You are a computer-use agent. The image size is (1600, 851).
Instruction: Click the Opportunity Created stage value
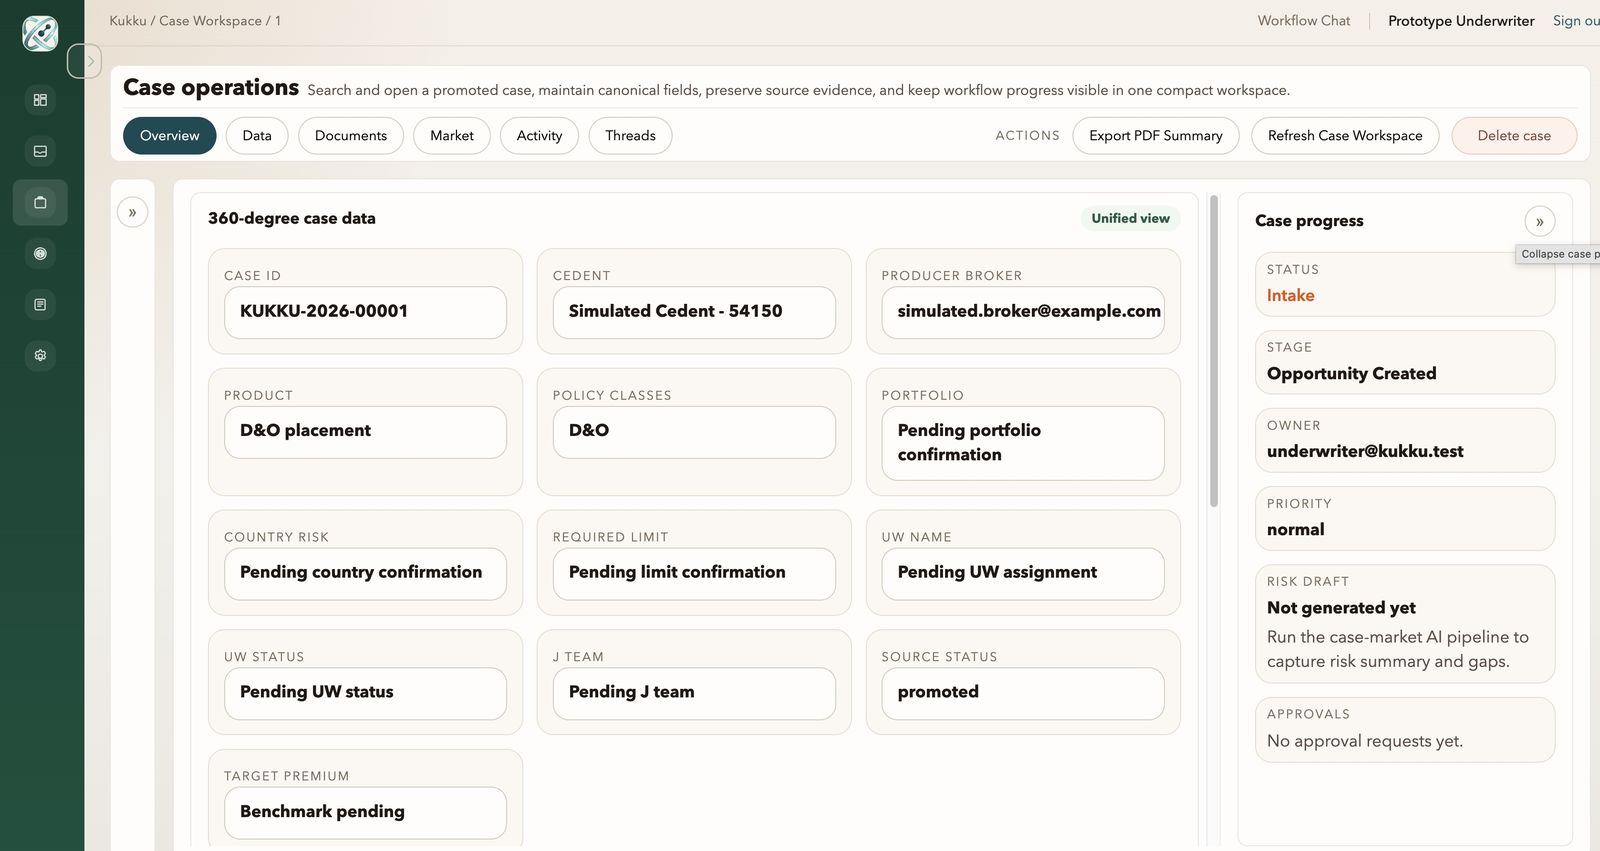1351,374
